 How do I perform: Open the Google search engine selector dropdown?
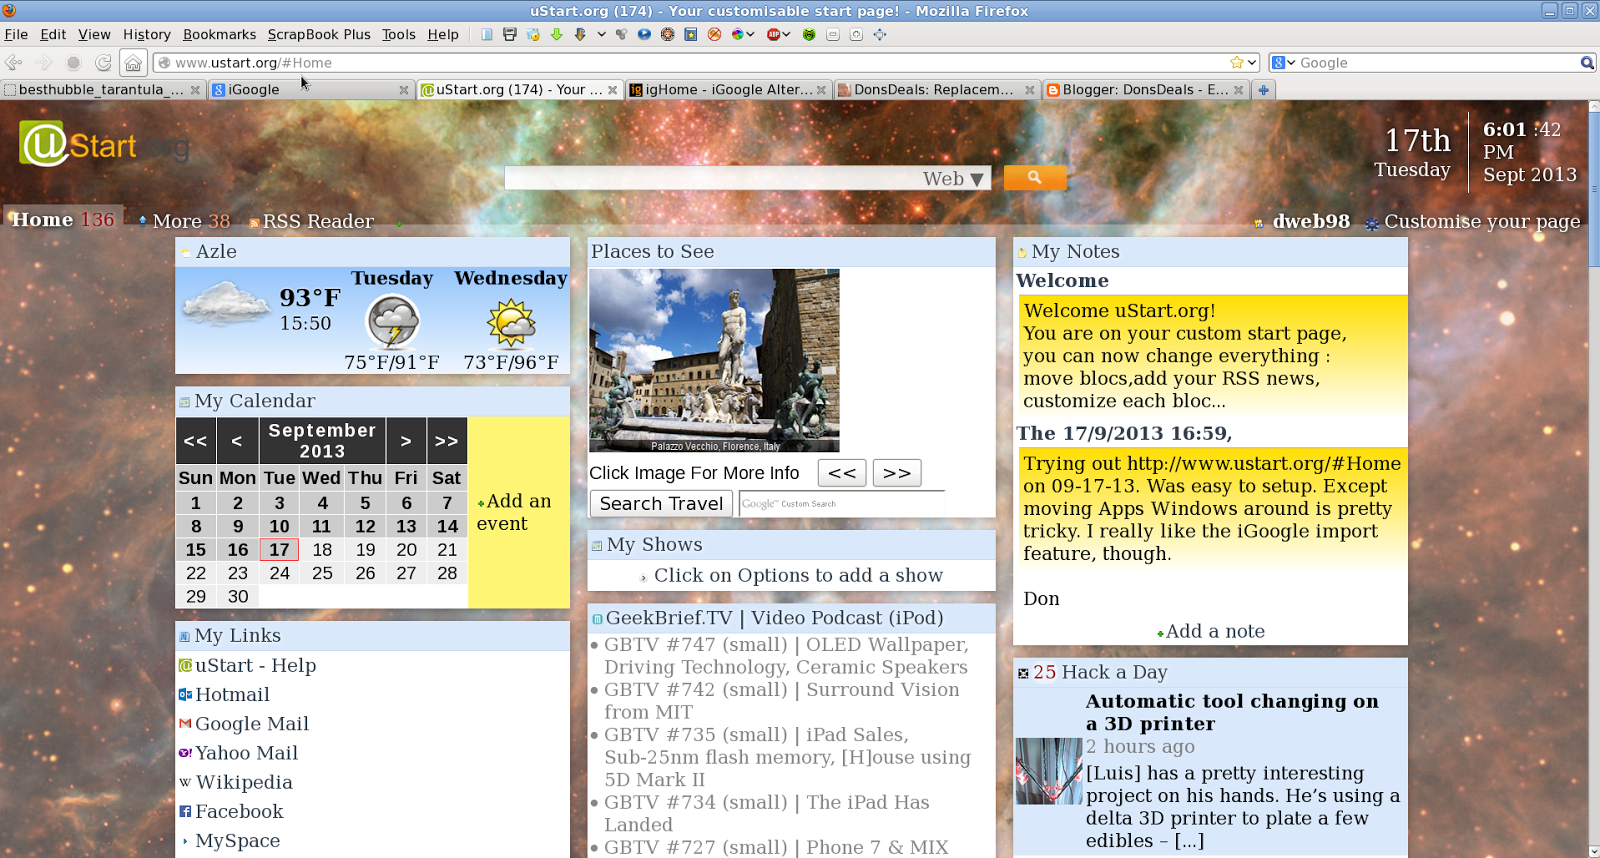click(x=1283, y=62)
